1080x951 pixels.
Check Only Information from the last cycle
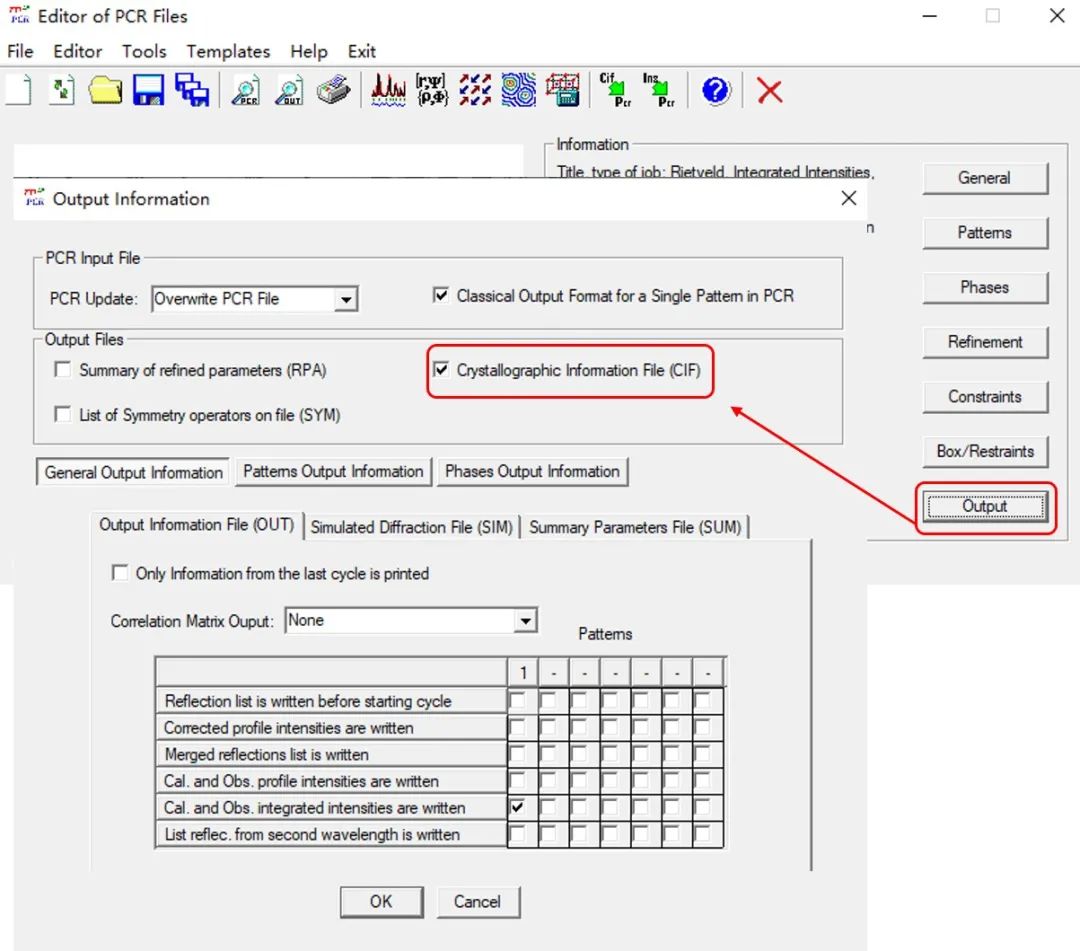120,573
